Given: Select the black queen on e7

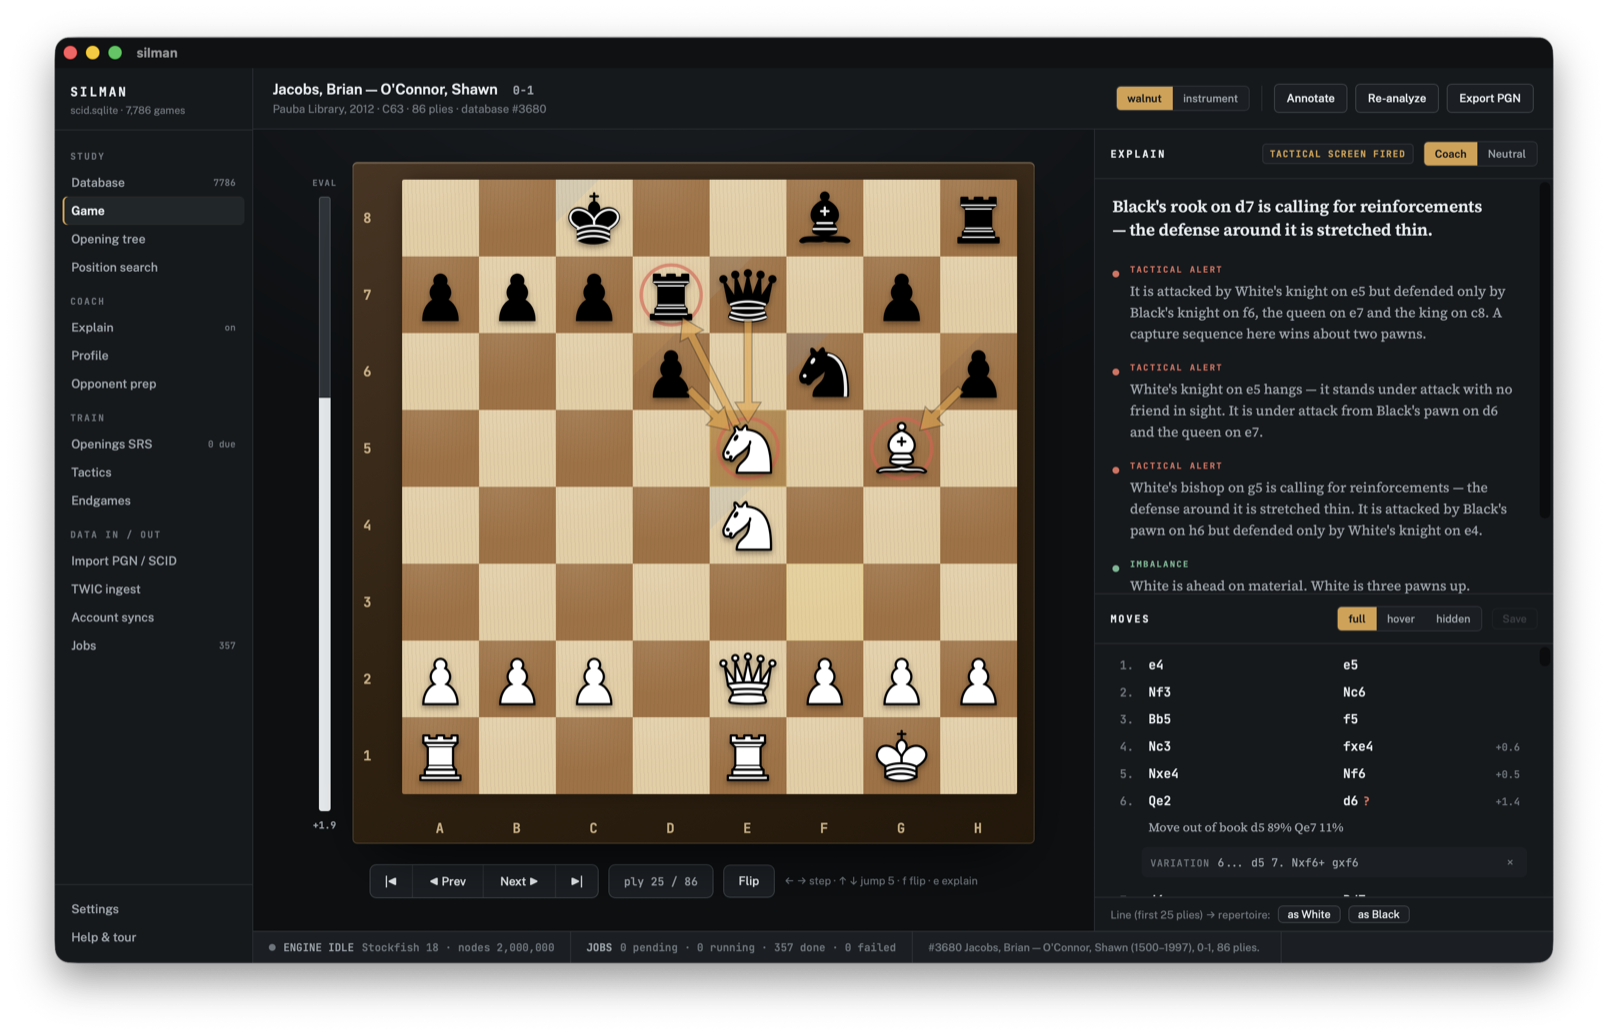Looking at the screenshot, I should click(x=748, y=295).
